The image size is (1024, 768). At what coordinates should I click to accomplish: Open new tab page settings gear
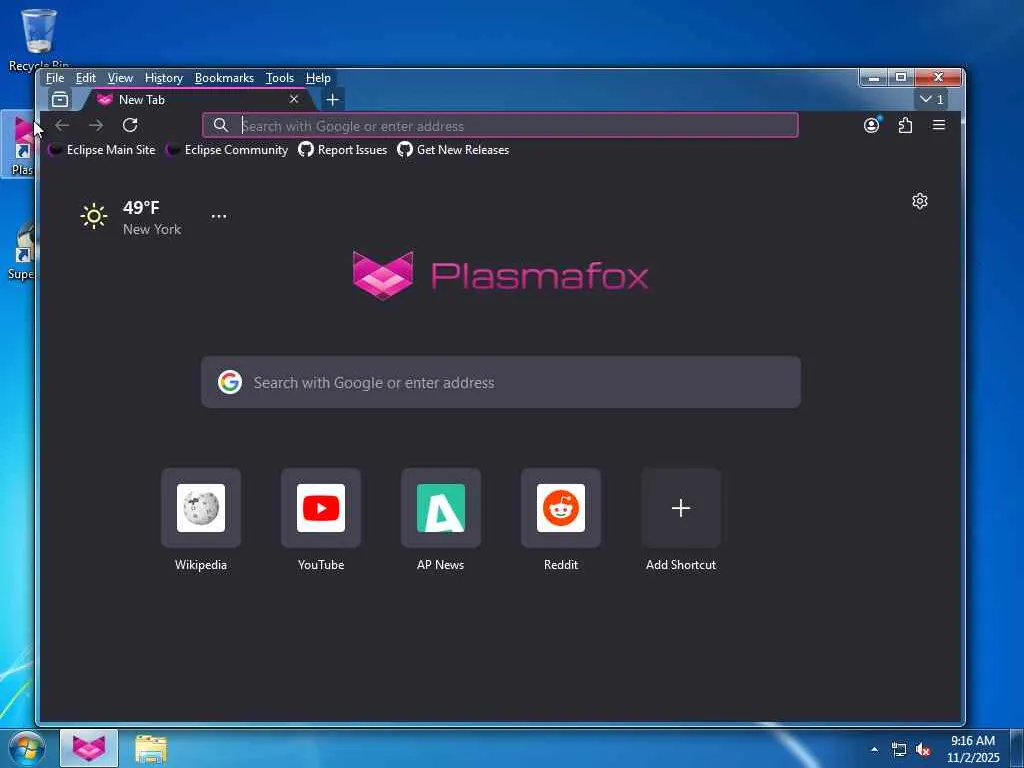(920, 201)
